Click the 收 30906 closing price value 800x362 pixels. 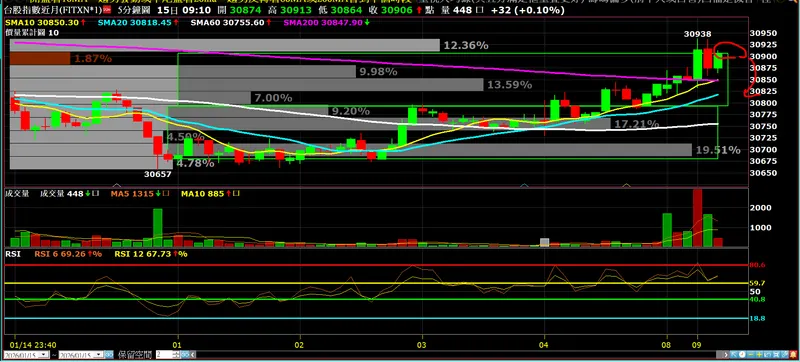click(397, 9)
